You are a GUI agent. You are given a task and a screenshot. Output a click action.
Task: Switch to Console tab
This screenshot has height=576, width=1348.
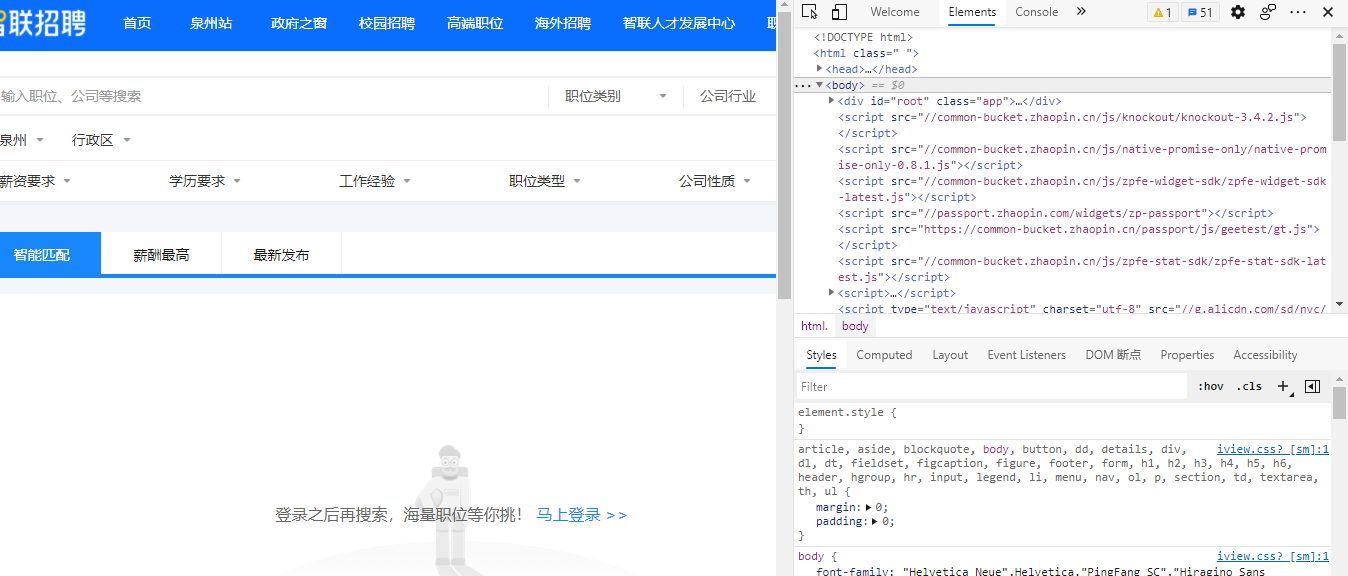point(1036,12)
